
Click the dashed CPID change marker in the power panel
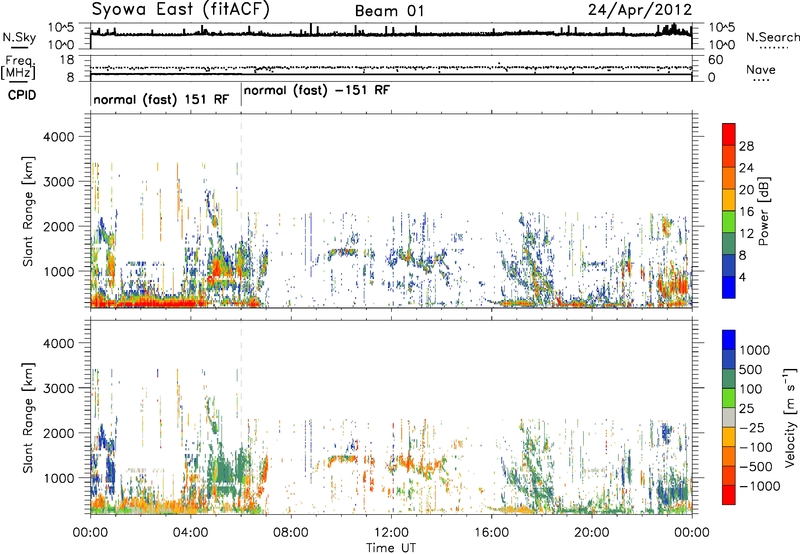241,210
